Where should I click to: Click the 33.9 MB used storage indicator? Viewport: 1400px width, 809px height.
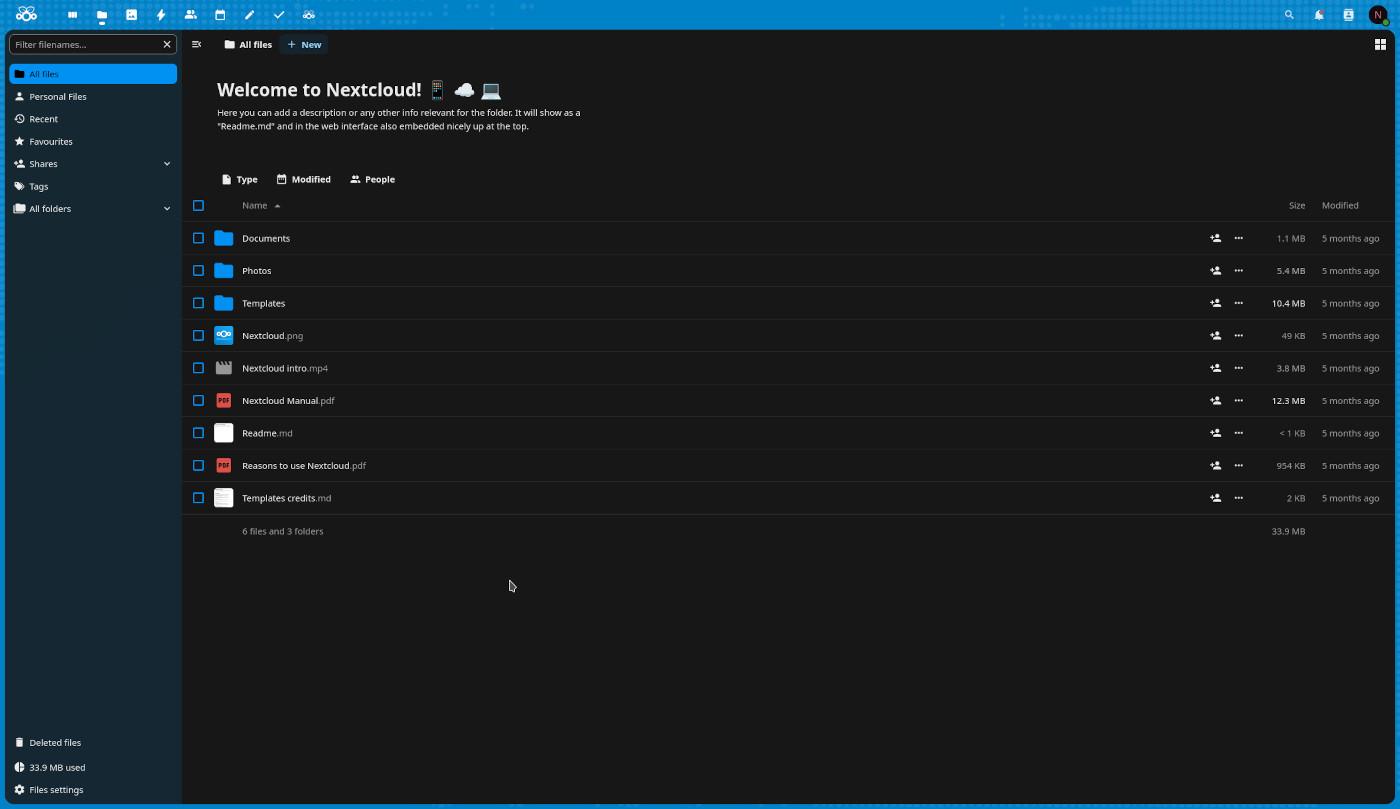tap(93, 768)
